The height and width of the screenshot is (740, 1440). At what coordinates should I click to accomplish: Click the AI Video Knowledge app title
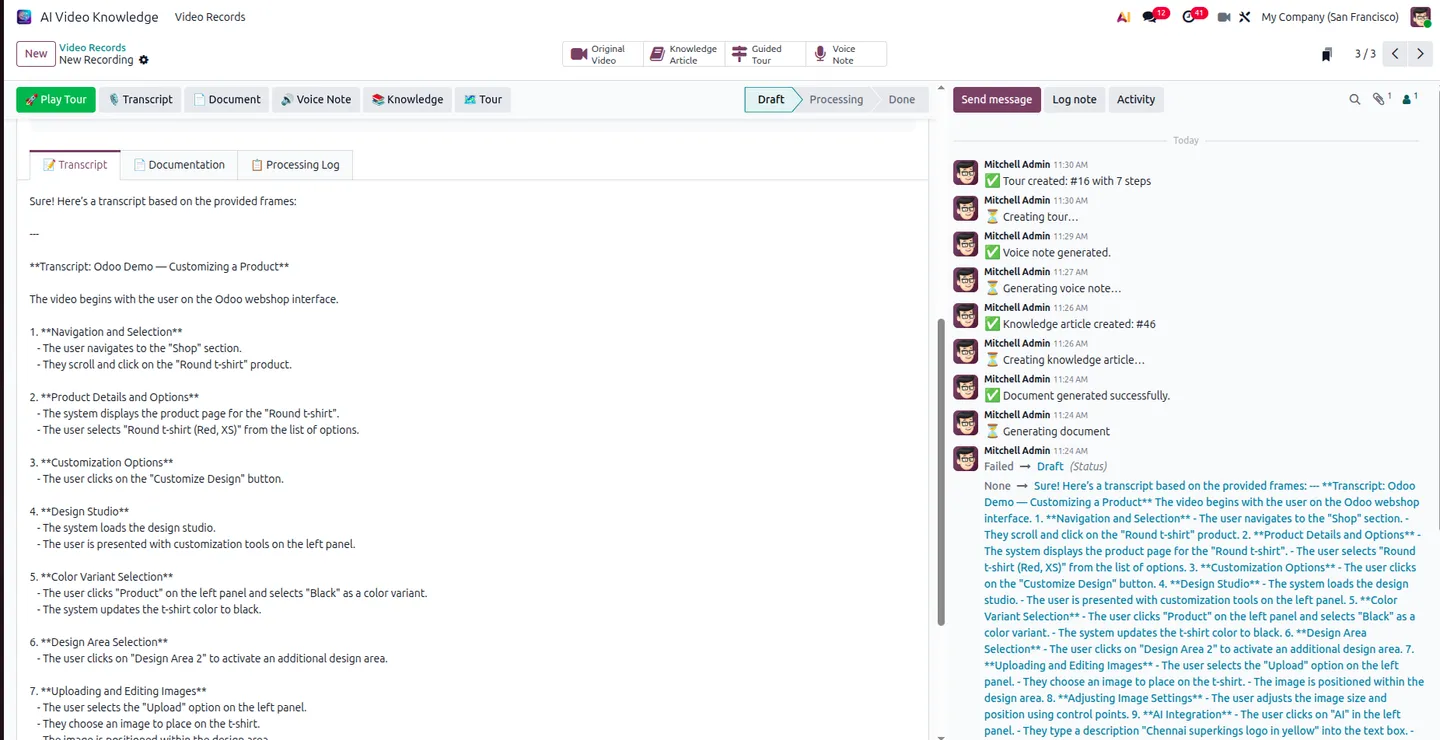point(99,17)
